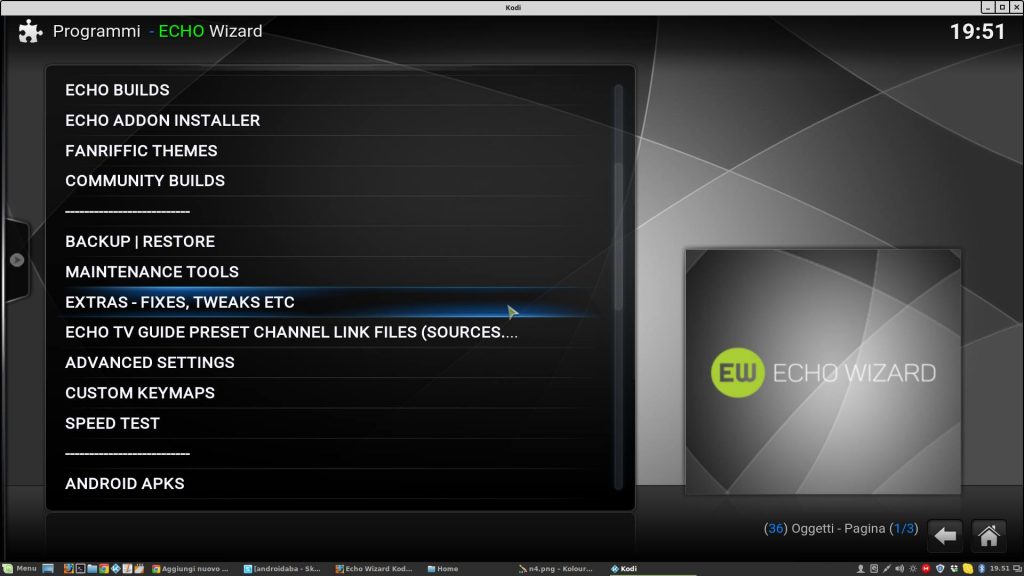The image size is (1024, 576).
Task: Switch to 'androidaba - Sk...' taskbar window
Action: click(x=282, y=569)
